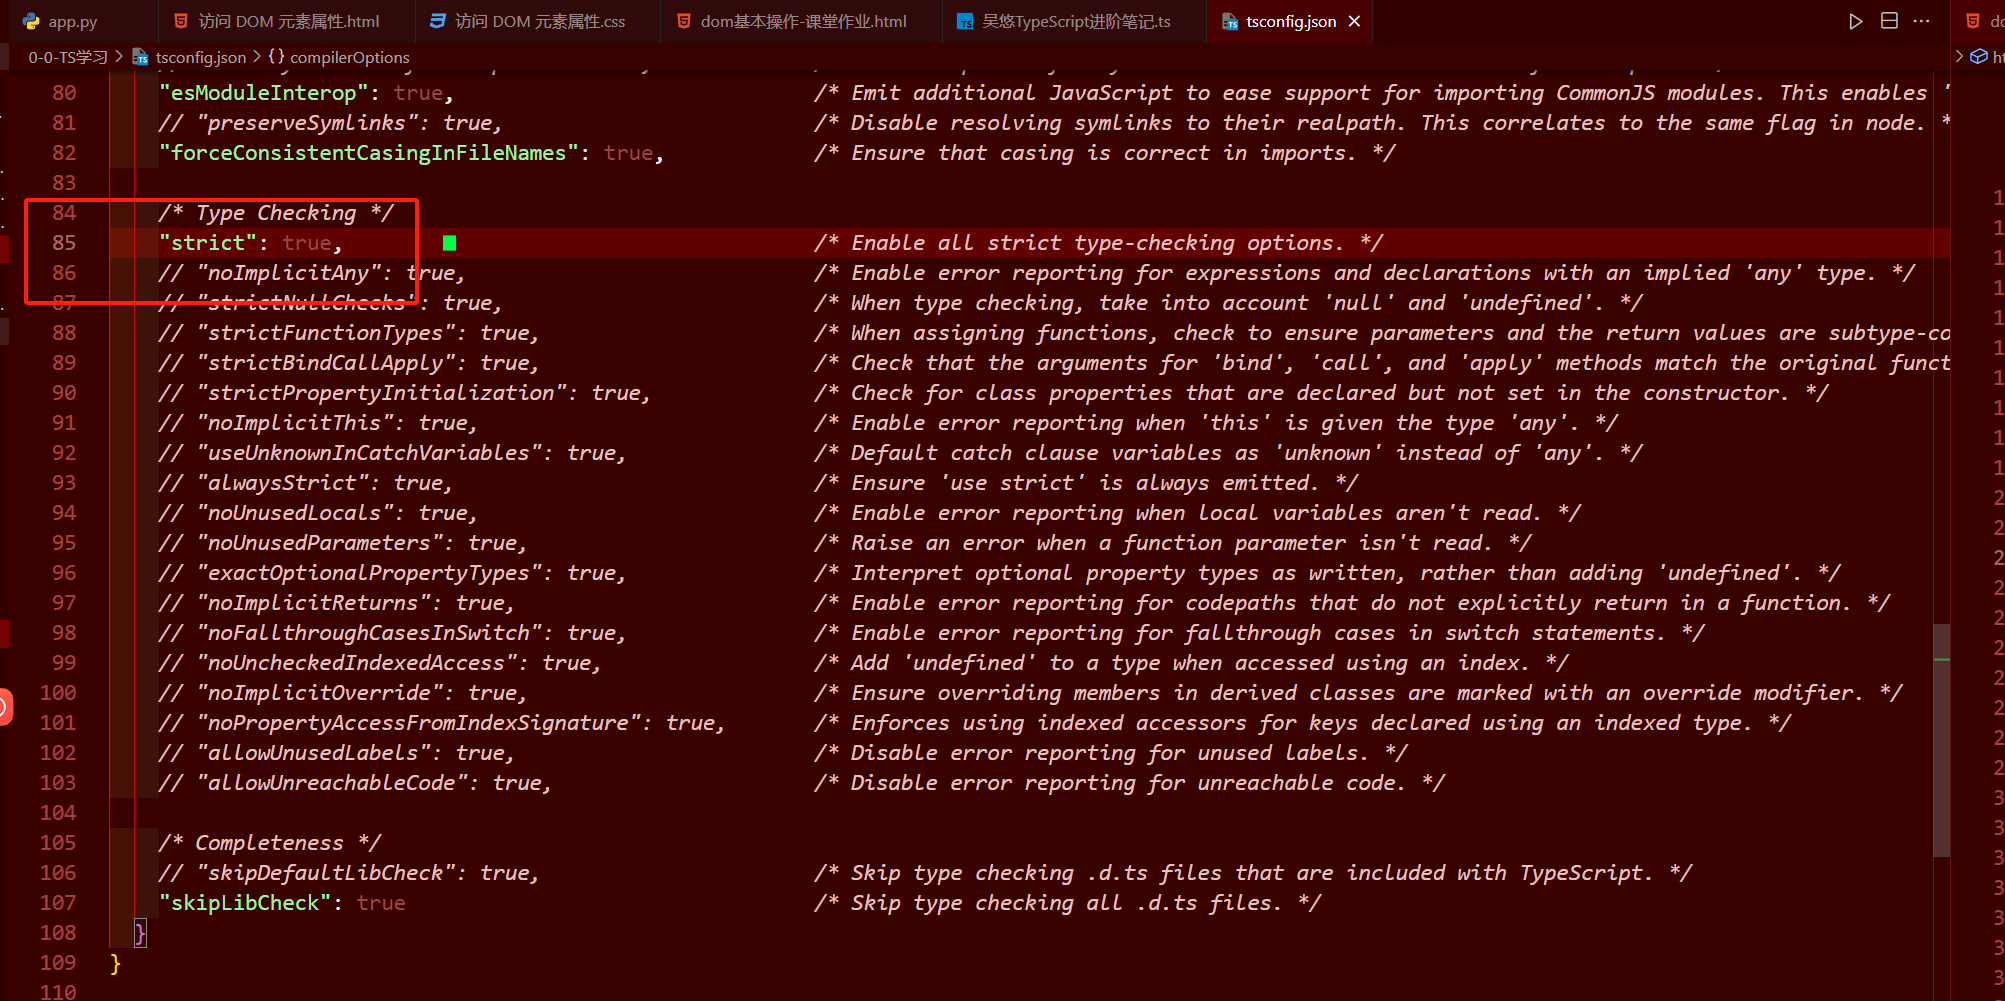Click the CSS icon on 访问 DOM 元素属性.css tab
This screenshot has height=1001, width=2005.
coord(438,21)
